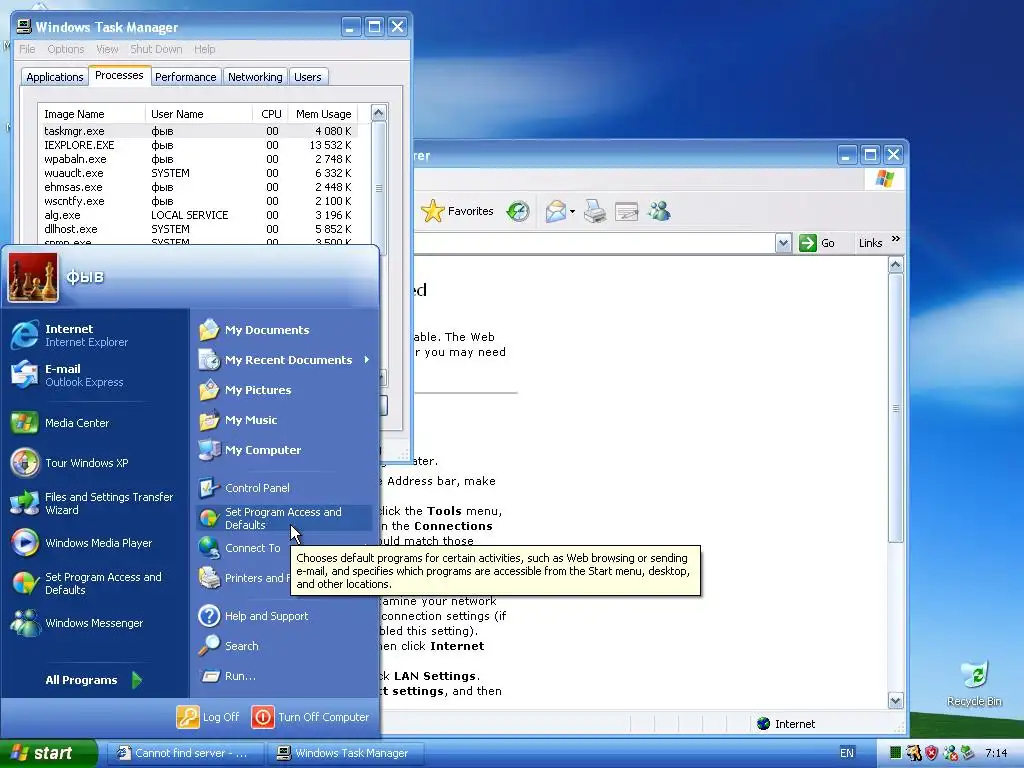Open My Documents folder

pos(254,330)
